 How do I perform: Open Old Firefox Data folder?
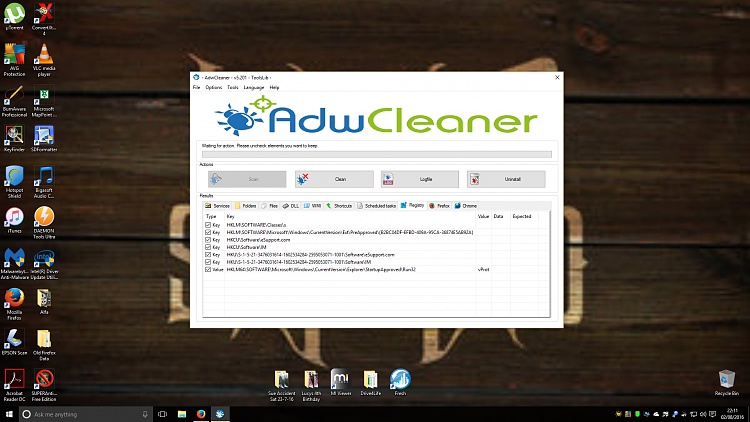(44, 344)
